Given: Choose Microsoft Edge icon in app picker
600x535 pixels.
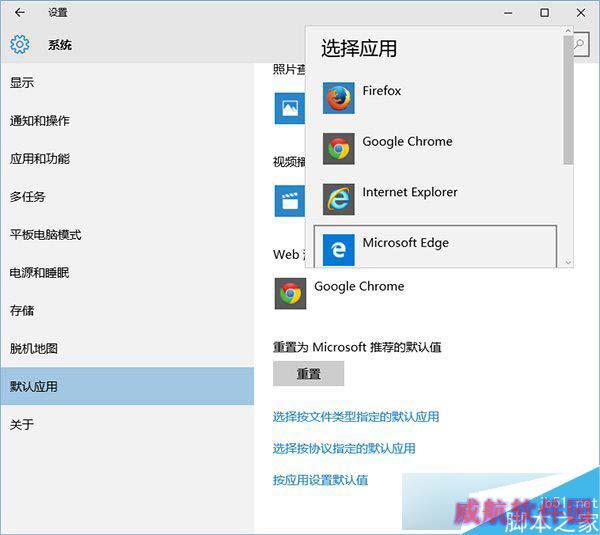Looking at the screenshot, I should (x=338, y=250).
